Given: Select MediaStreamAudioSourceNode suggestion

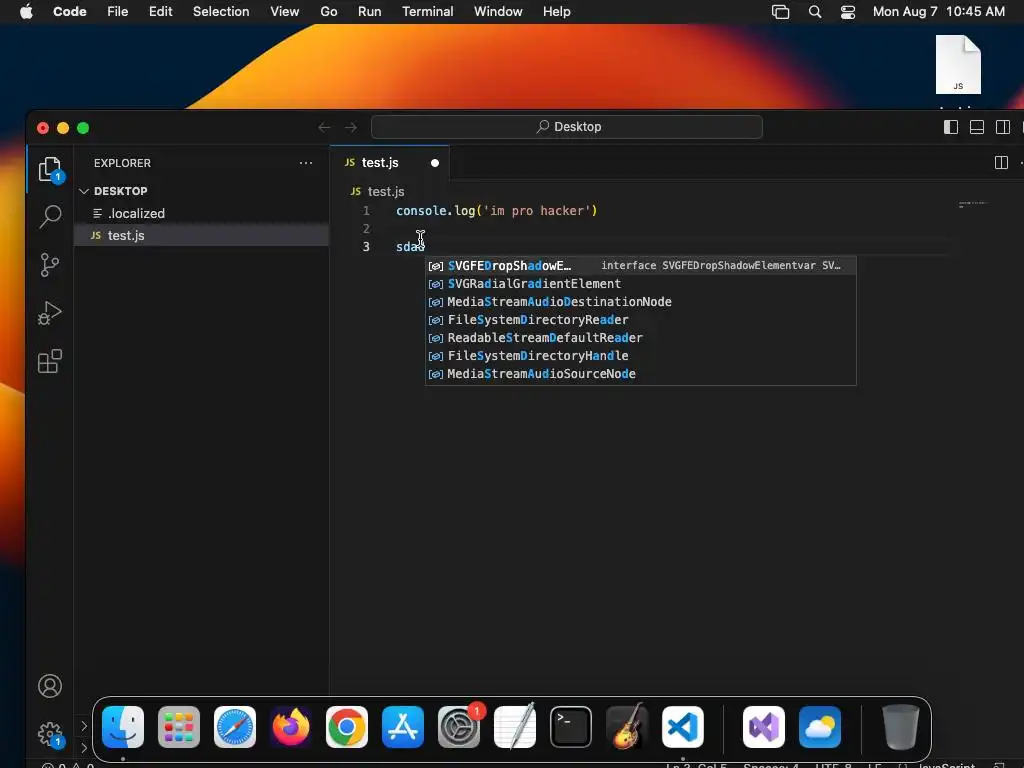Looking at the screenshot, I should pos(641,374).
